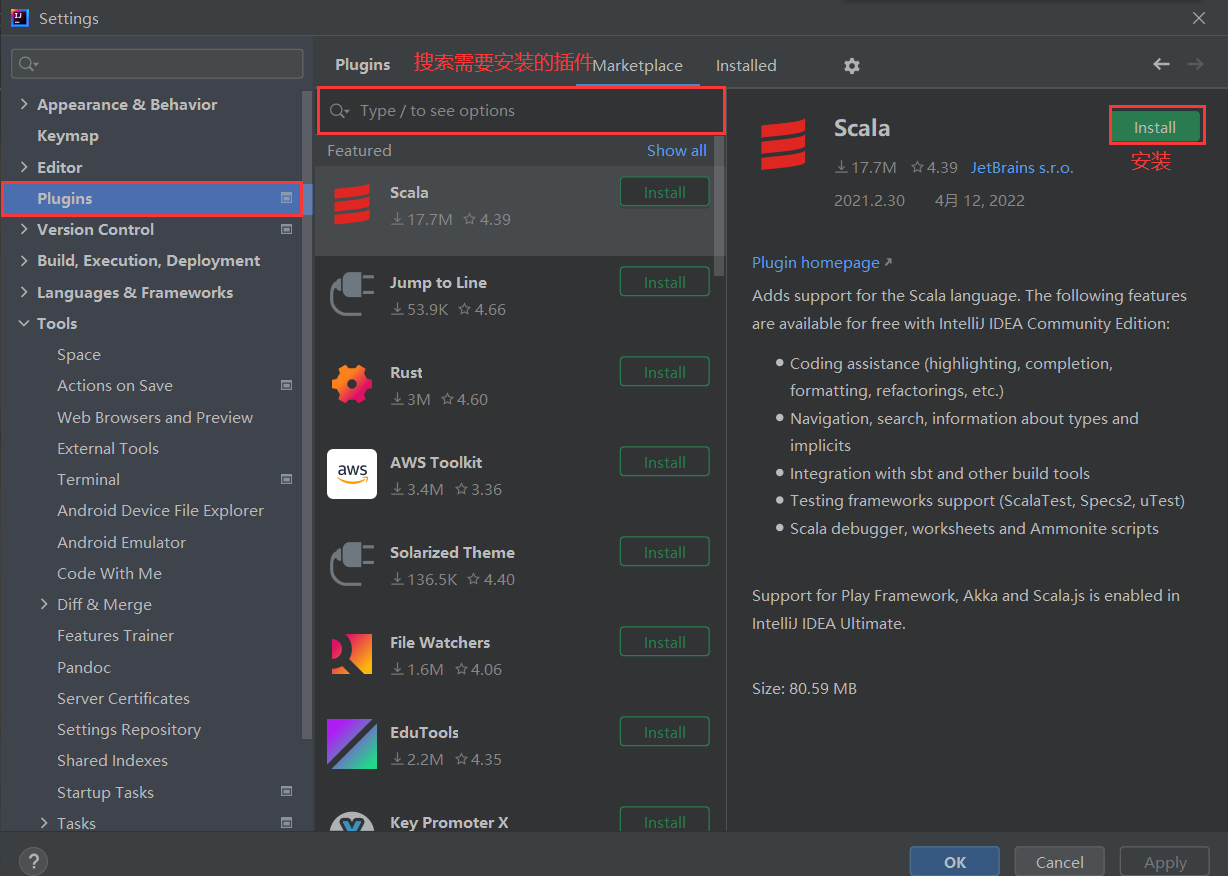The image size is (1228, 876).
Task: Install the Jump to Line plugin
Action: (x=665, y=282)
